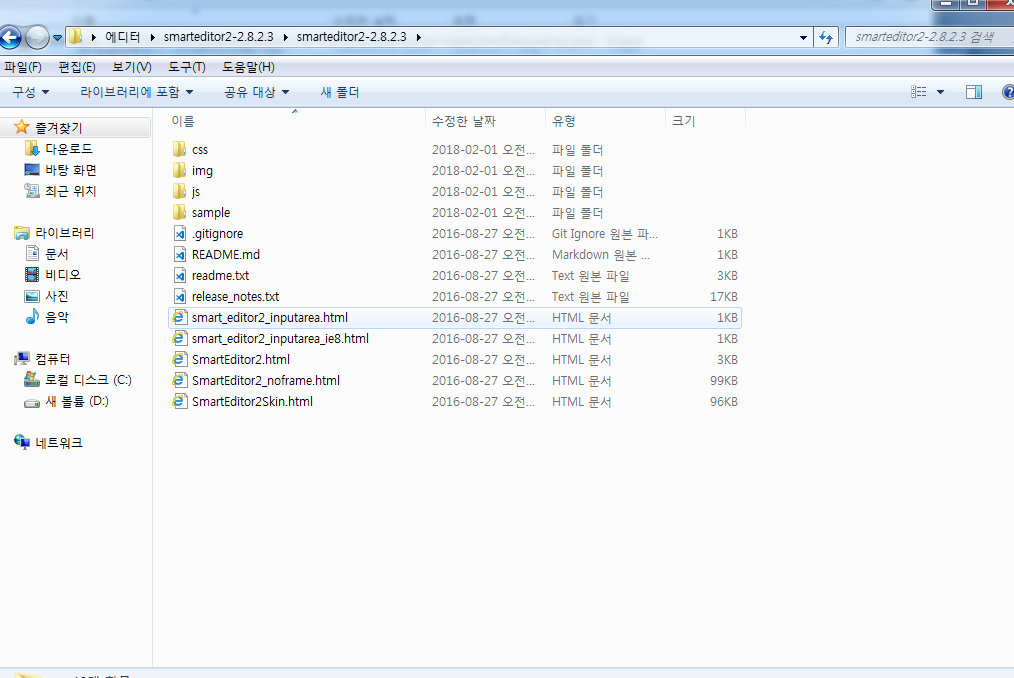Image resolution: width=1014 pixels, height=678 pixels.
Task: Select the sample folder name
Action: (211, 212)
